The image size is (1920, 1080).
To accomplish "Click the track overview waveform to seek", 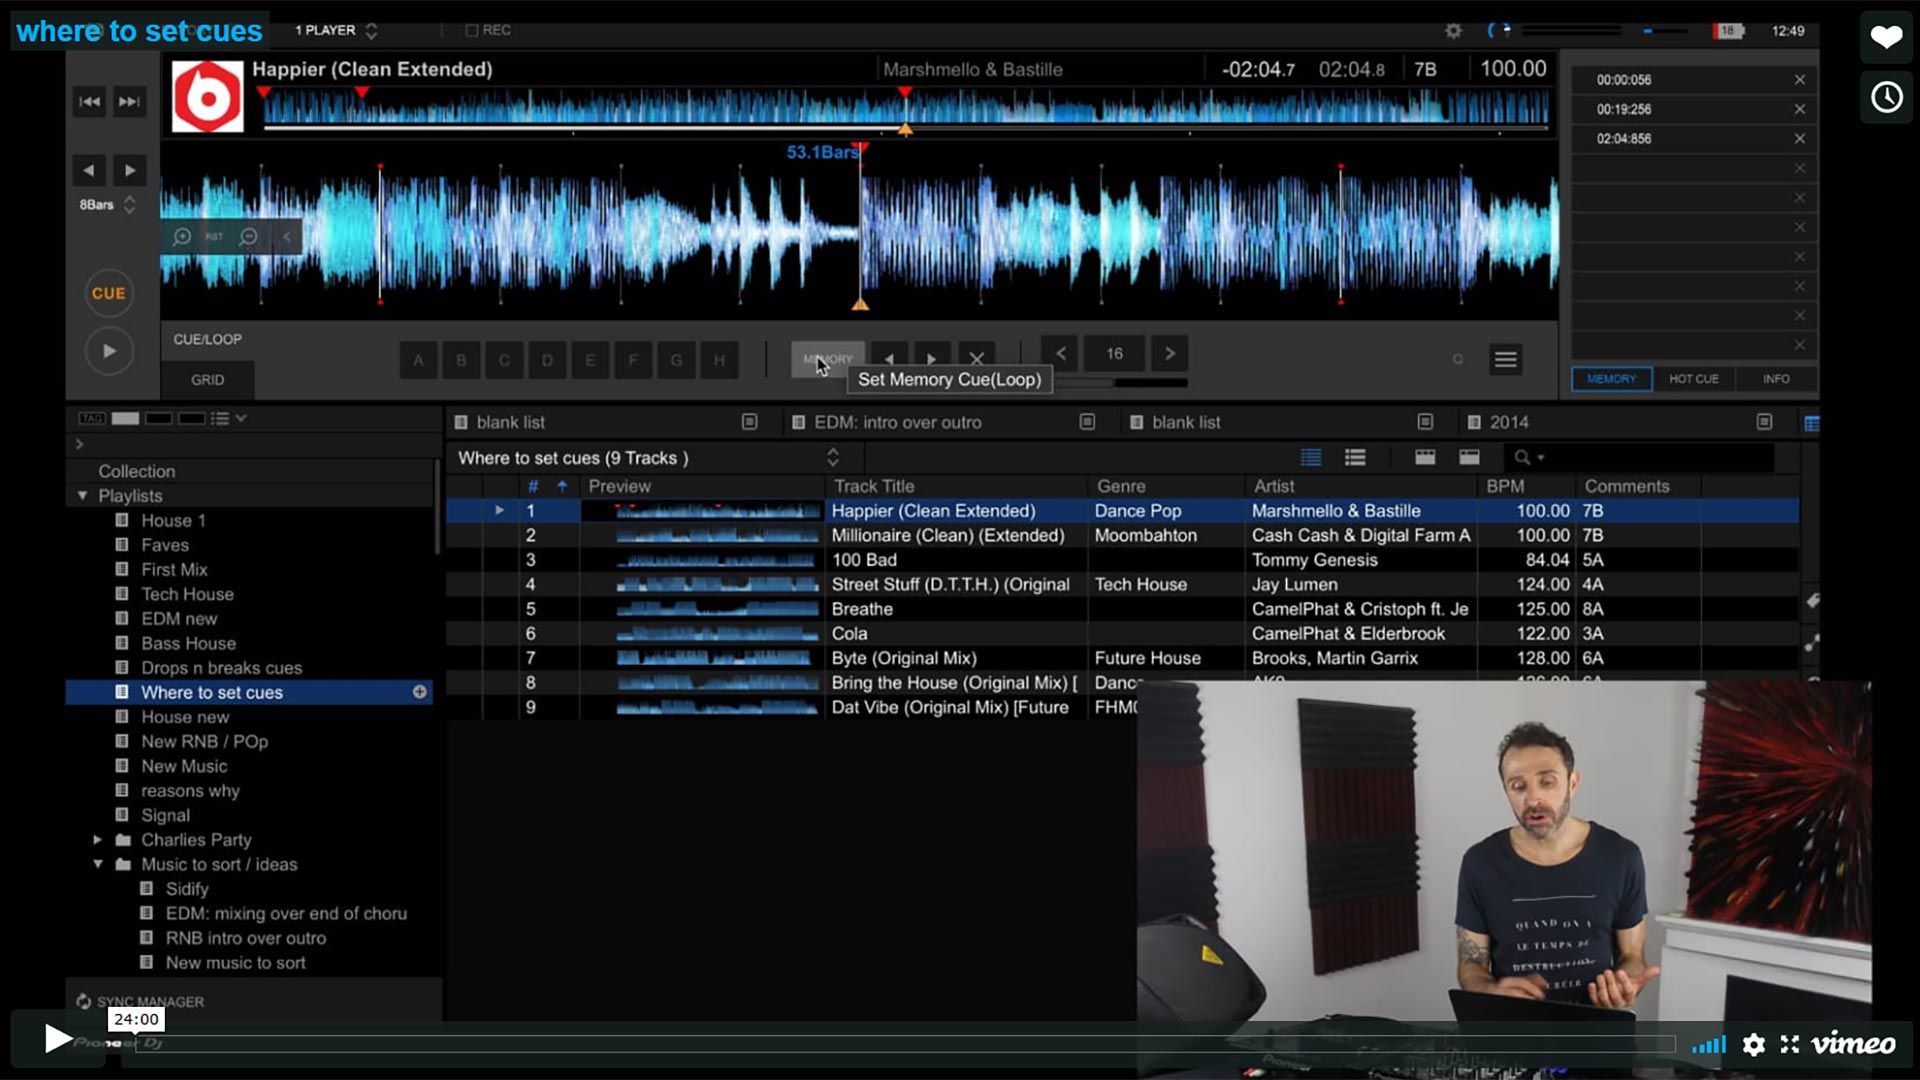I will (905, 108).
